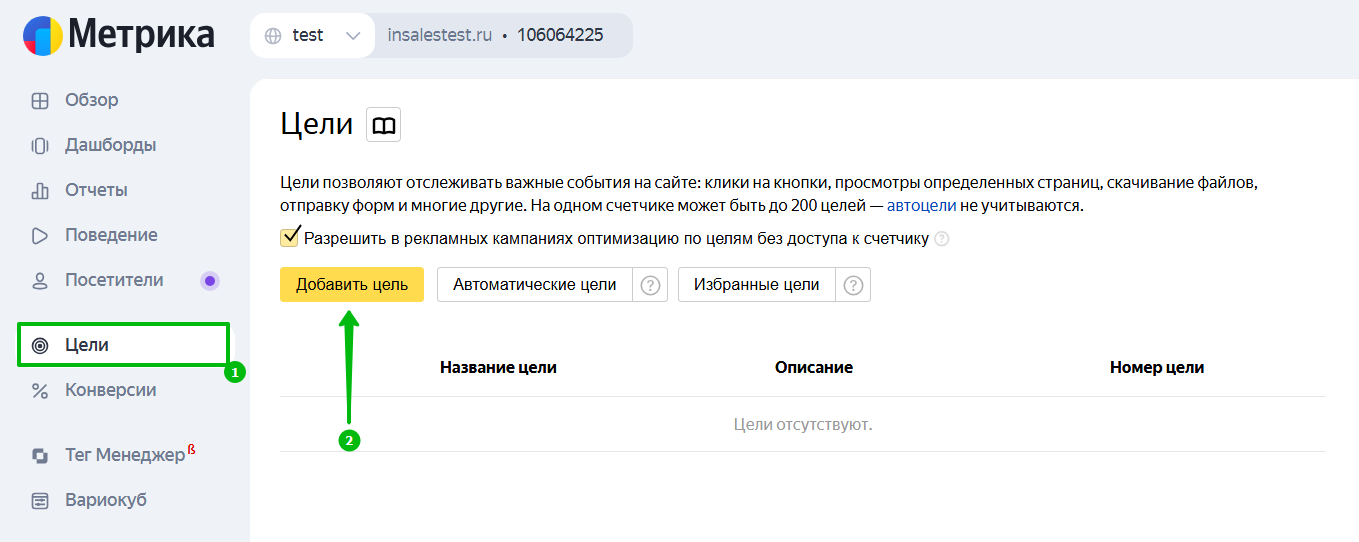Click the Поведение play icon

click(40, 236)
